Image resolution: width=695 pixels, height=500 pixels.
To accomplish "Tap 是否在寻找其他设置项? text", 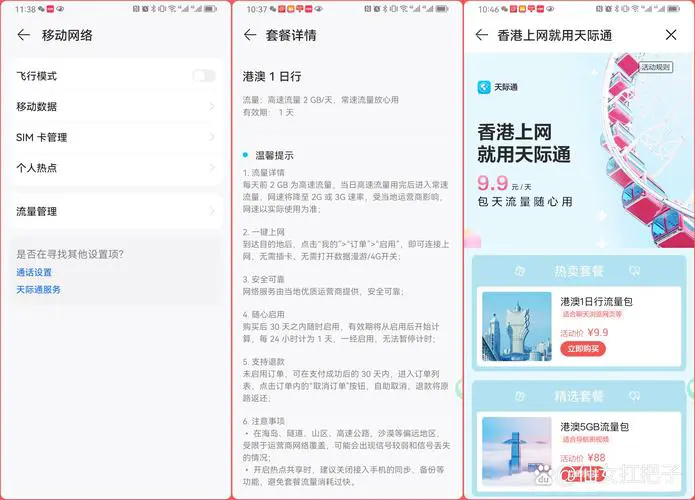I will 70,254.
